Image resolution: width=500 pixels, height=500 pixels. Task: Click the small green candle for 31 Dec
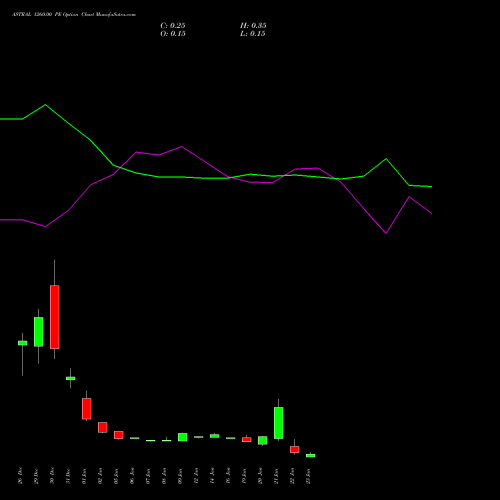coord(71,378)
